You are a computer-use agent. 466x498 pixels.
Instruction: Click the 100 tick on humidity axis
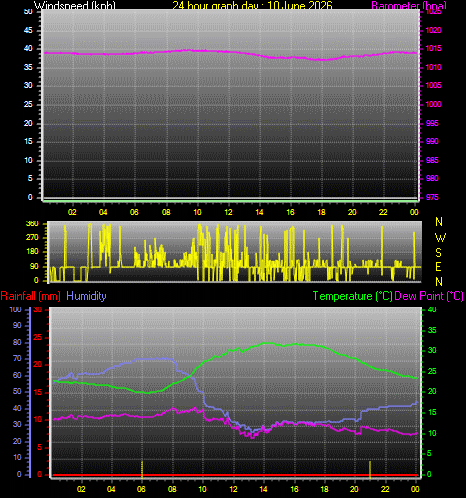15,309
